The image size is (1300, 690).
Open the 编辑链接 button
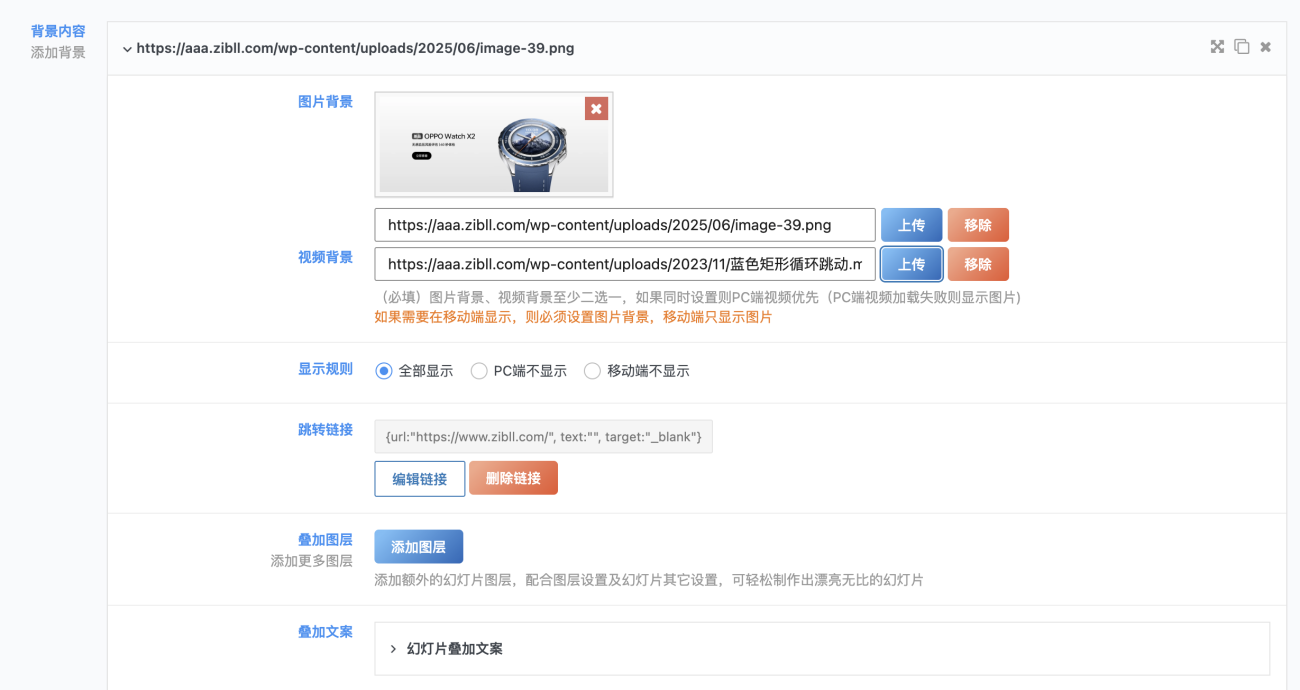(420, 479)
